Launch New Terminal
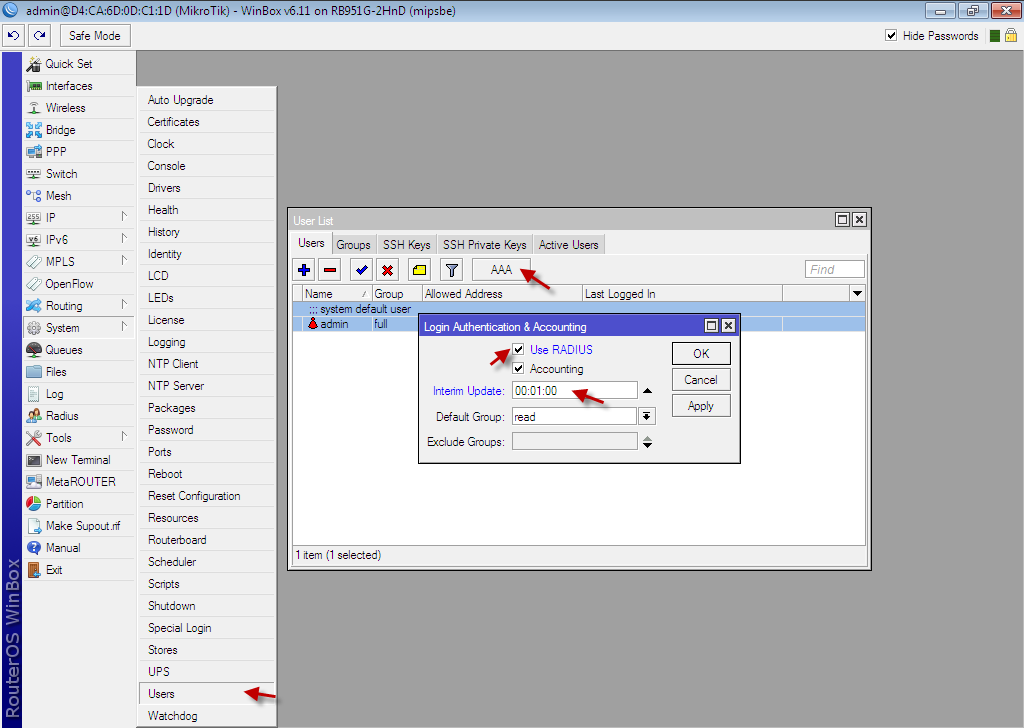This screenshot has width=1024, height=728. tap(78, 460)
